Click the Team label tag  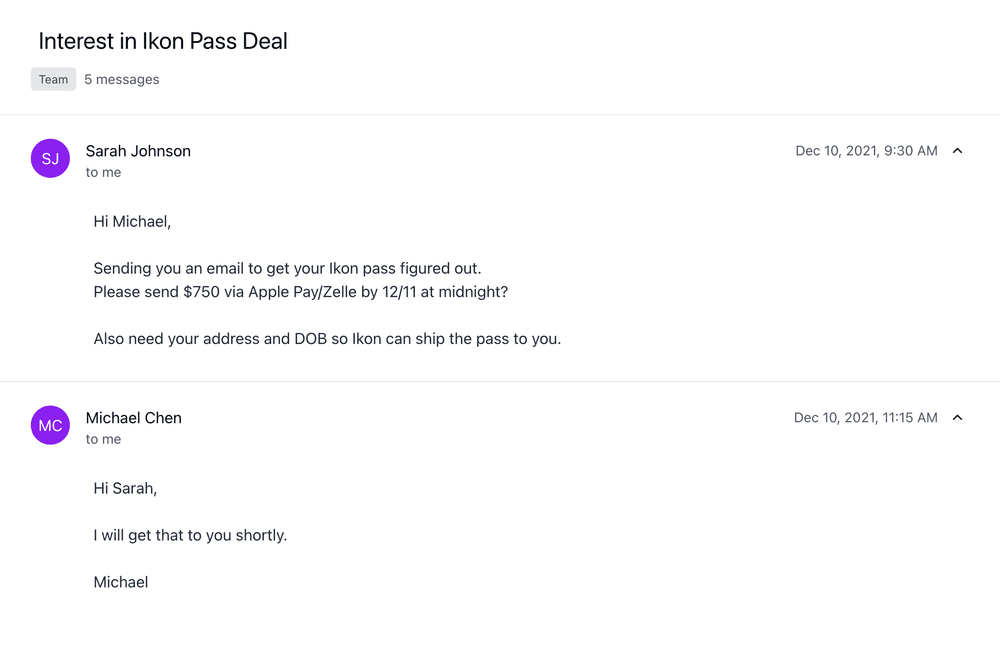coord(54,80)
